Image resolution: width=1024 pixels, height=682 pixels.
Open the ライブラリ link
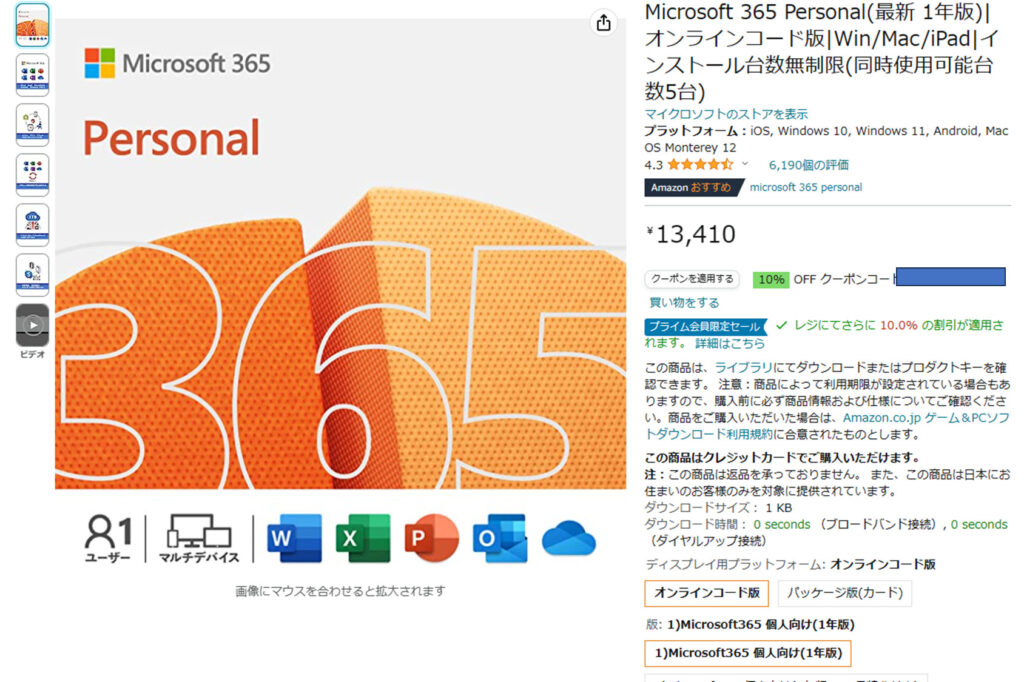(743, 368)
